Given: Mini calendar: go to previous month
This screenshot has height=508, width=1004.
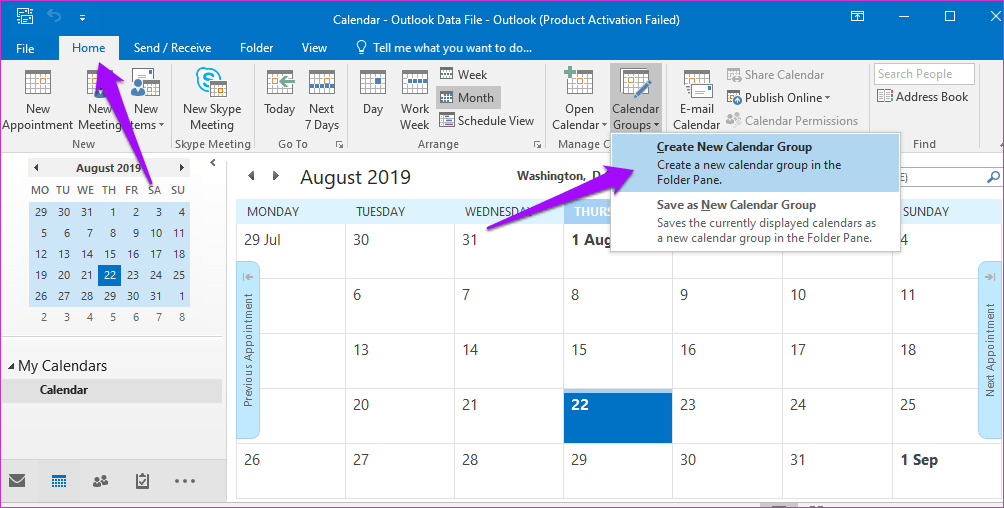Looking at the screenshot, I should pos(36,168).
